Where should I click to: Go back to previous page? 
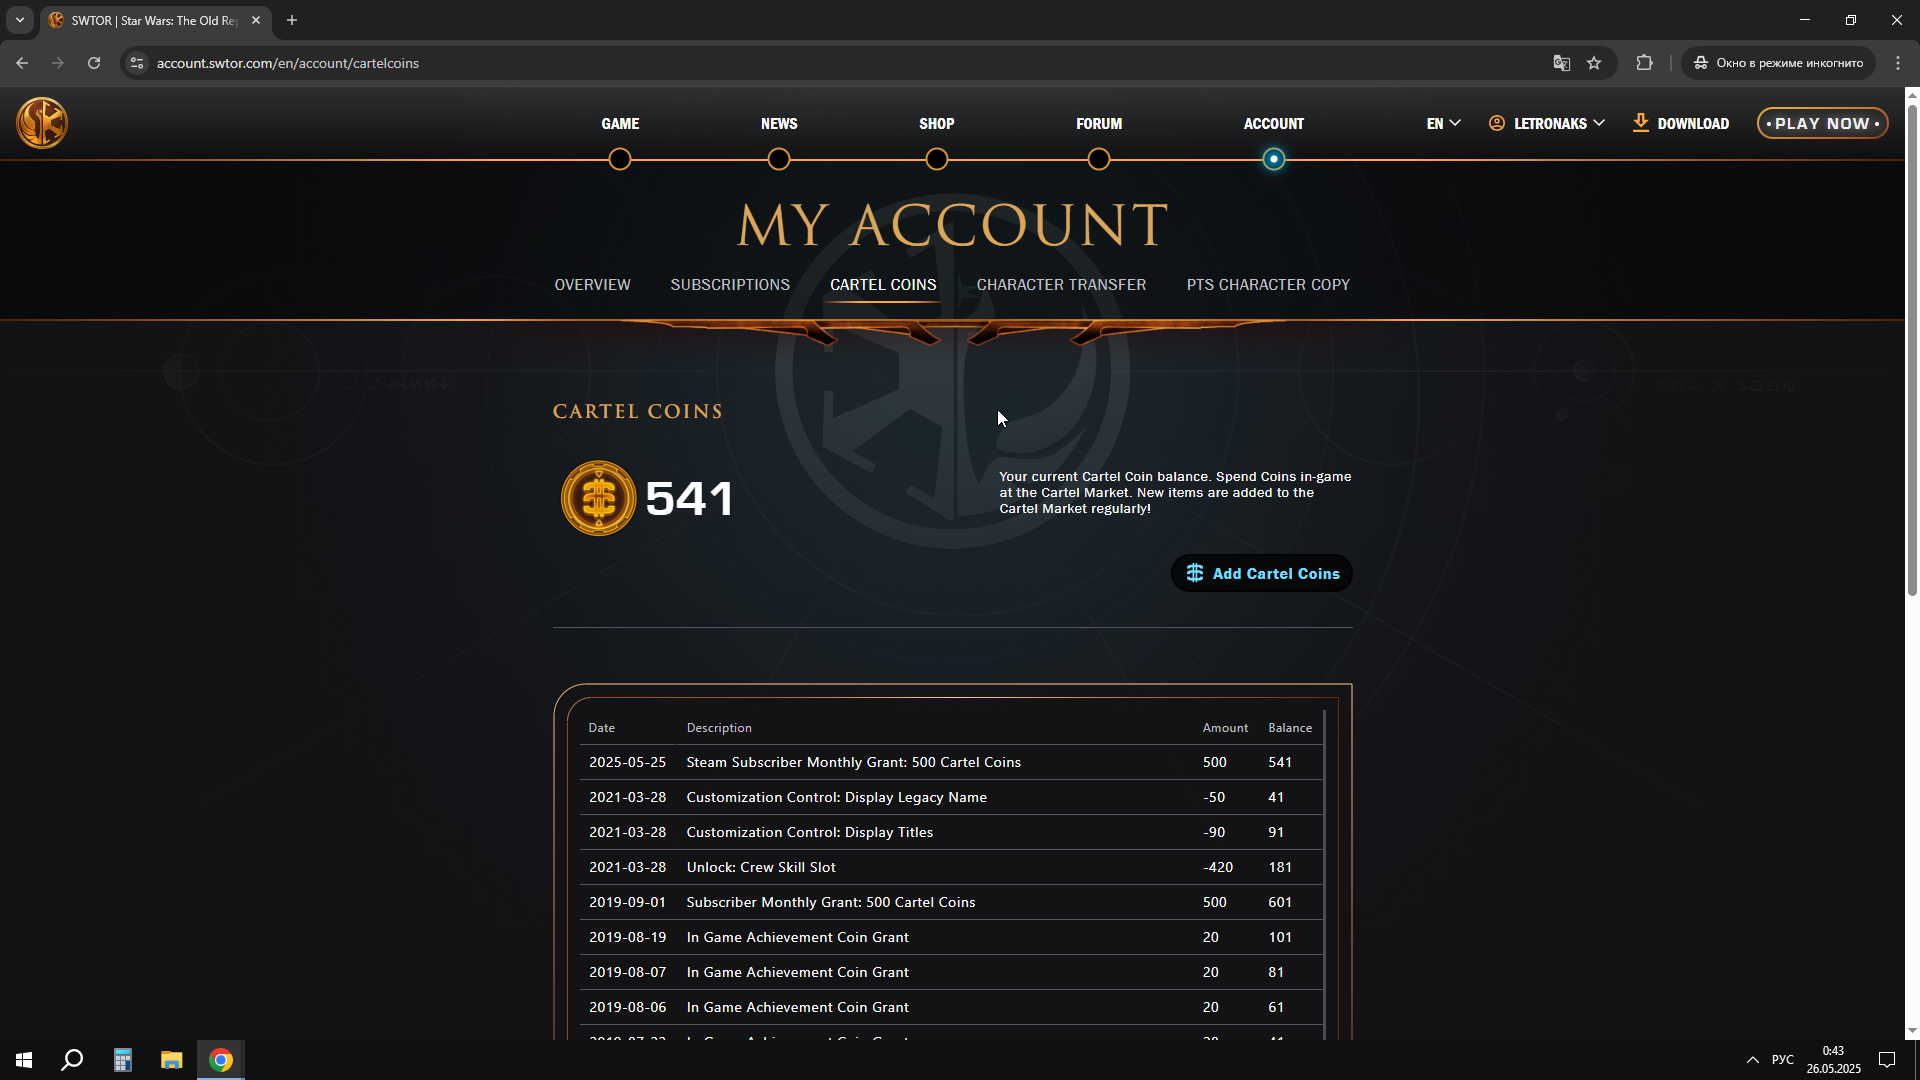click(x=22, y=63)
